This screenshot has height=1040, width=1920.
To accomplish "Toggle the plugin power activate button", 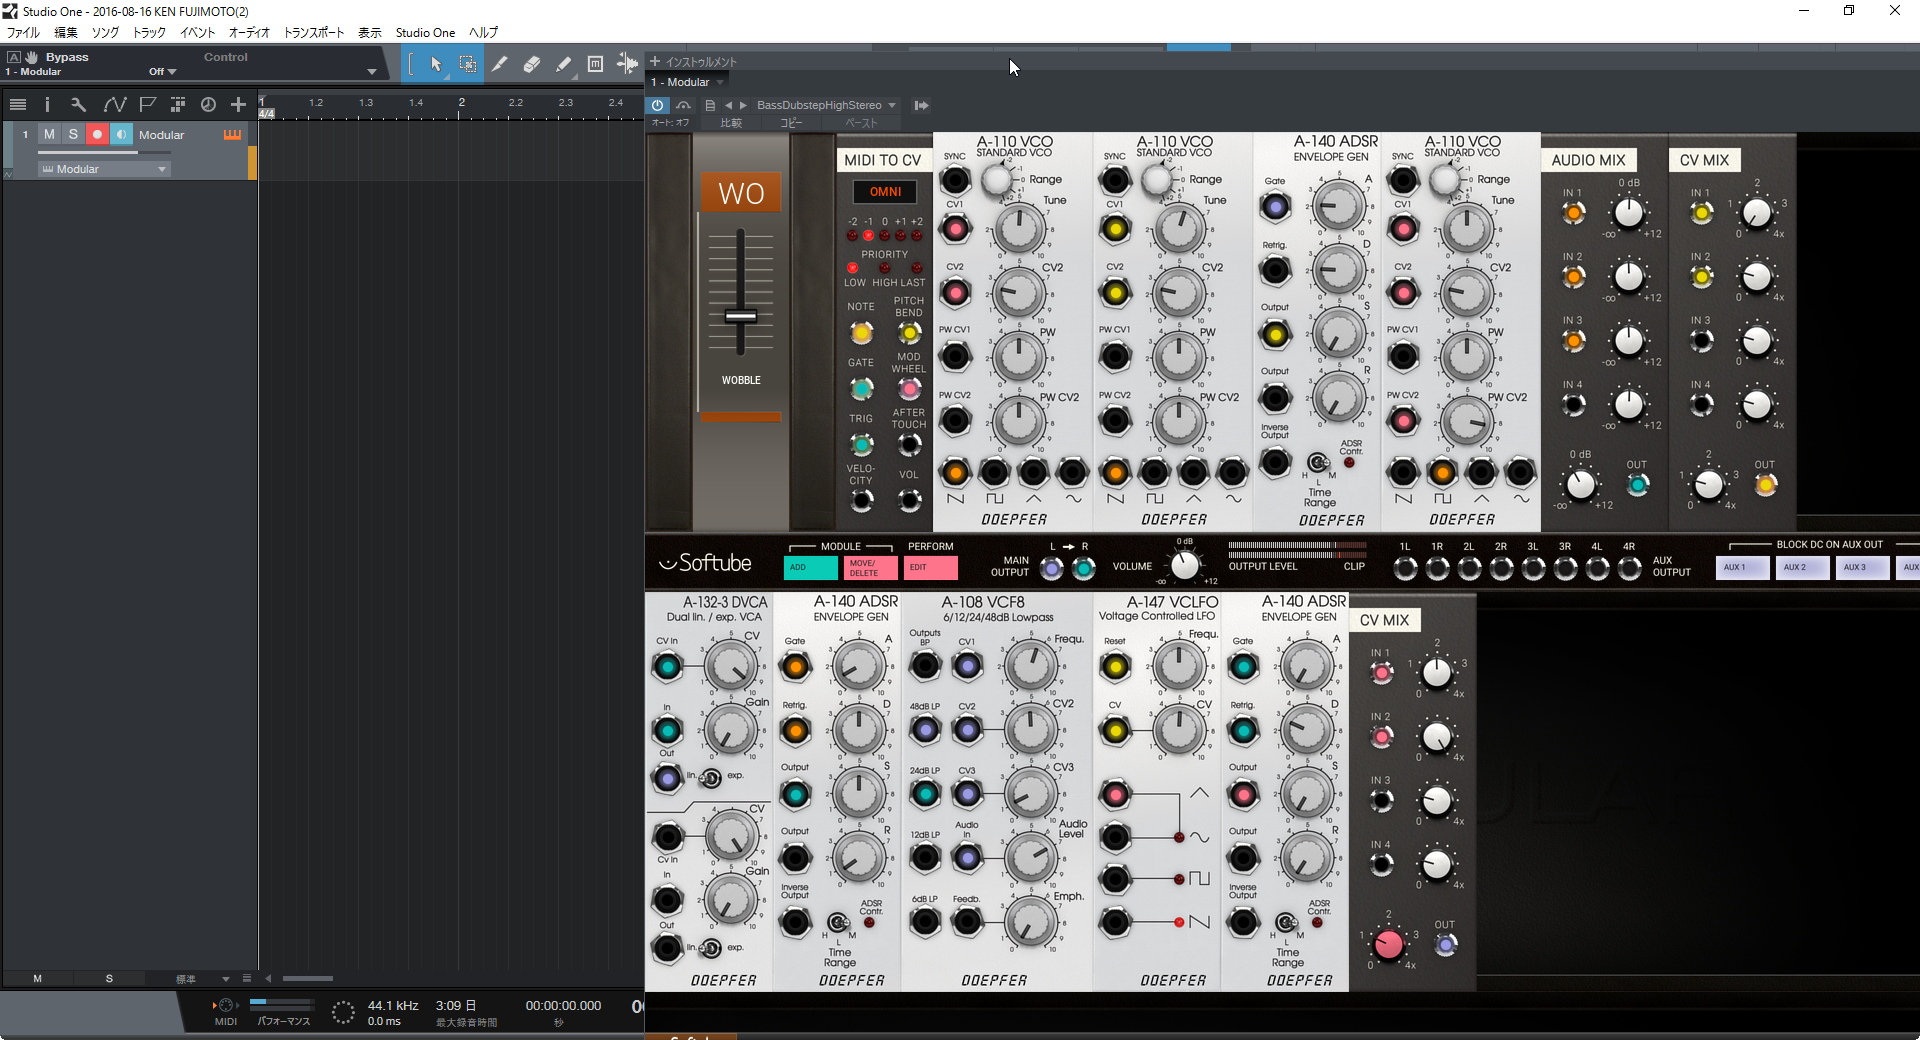I will click(657, 105).
